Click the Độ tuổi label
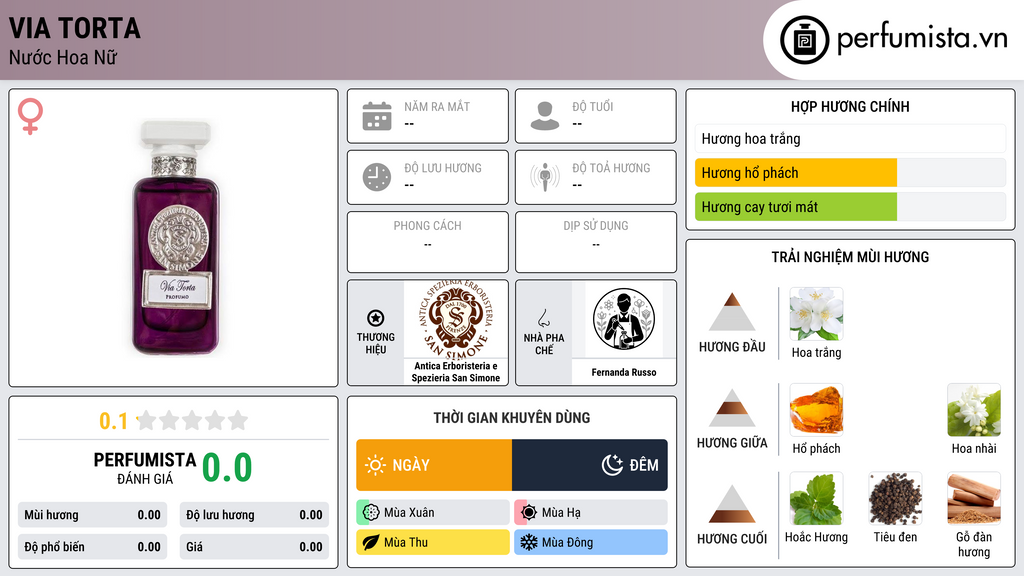 593,106
